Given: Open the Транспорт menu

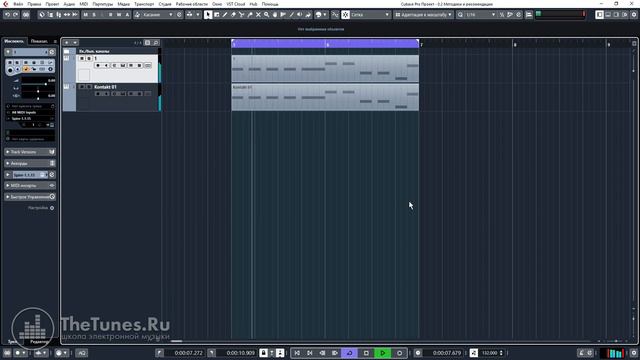Looking at the screenshot, I should 144,4.
